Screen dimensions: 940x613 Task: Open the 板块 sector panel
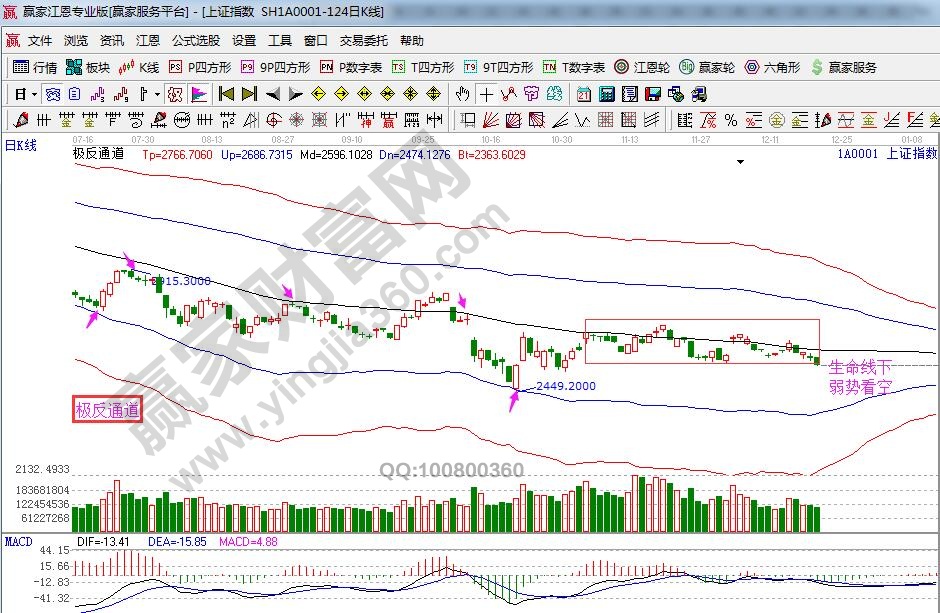click(x=87, y=67)
